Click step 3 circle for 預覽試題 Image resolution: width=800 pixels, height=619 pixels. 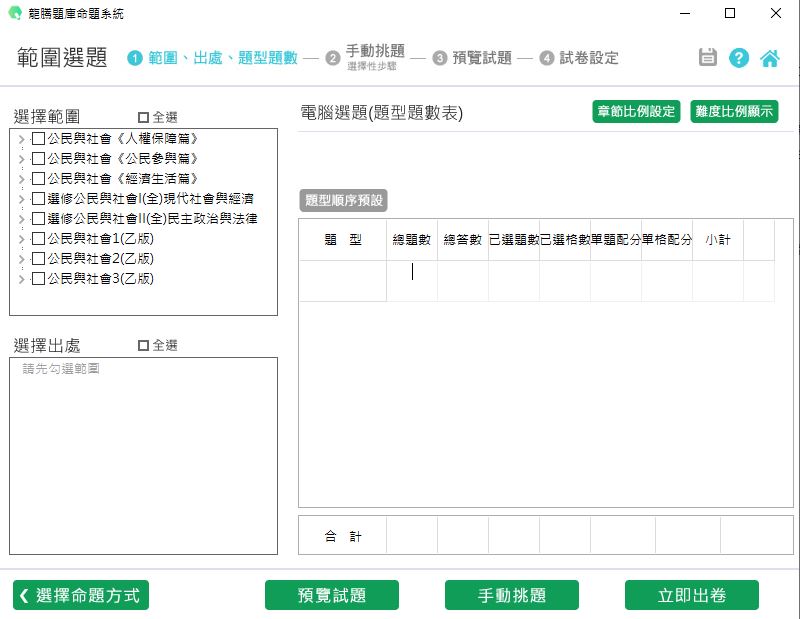pyautogui.click(x=440, y=58)
